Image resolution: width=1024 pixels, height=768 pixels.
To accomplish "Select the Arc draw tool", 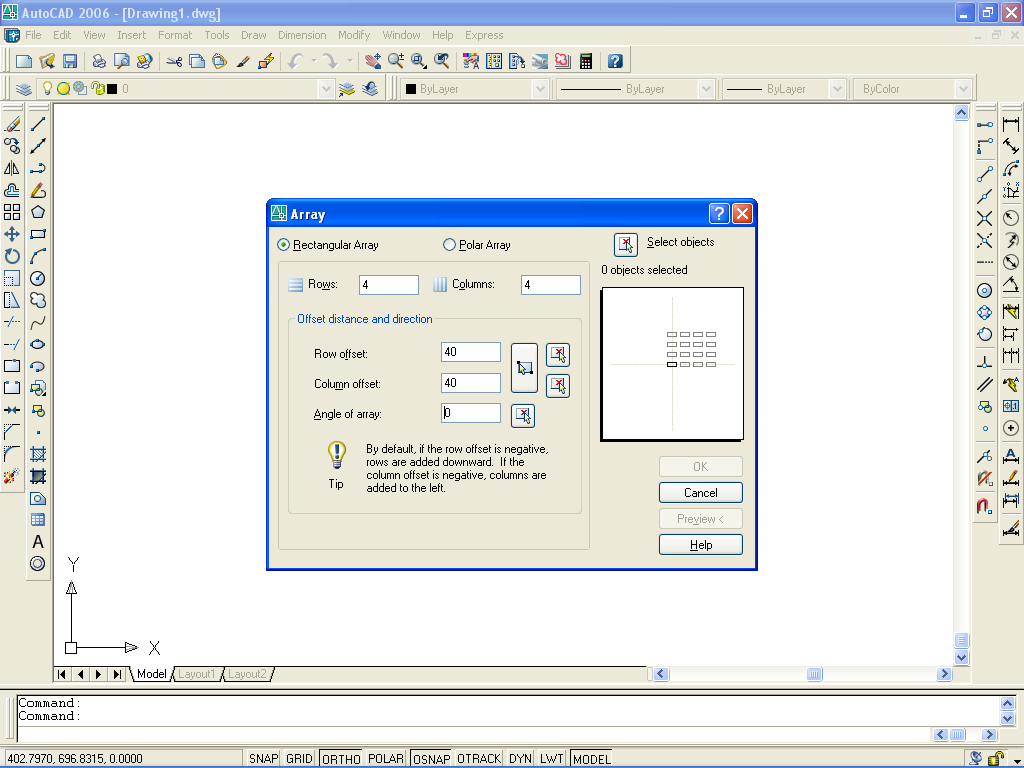I will click(x=38, y=257).
